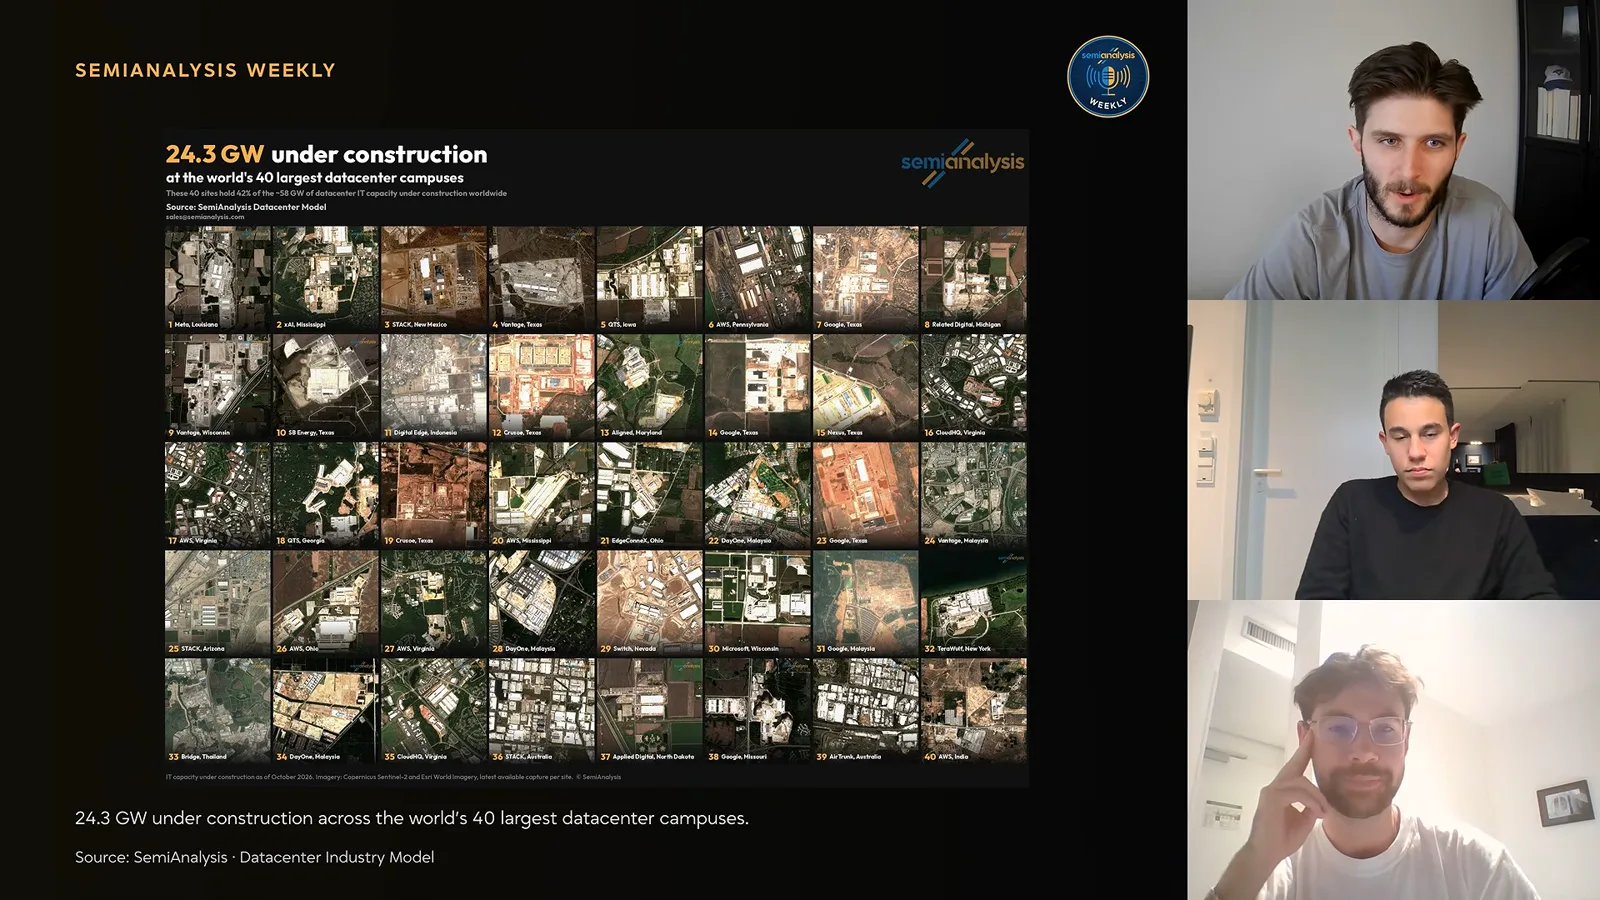Click the "24.3 GW under construction" headline
This screenshot has width=1600, height=900.
[326, 154]
